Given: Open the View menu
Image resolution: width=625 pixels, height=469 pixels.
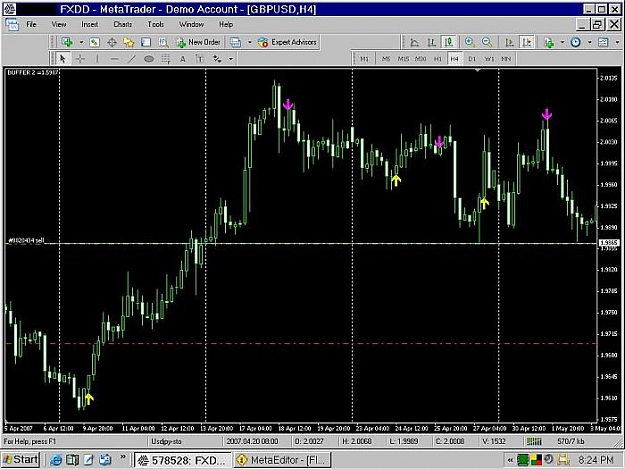Looking at the screenshot, I should pos(59,25).
